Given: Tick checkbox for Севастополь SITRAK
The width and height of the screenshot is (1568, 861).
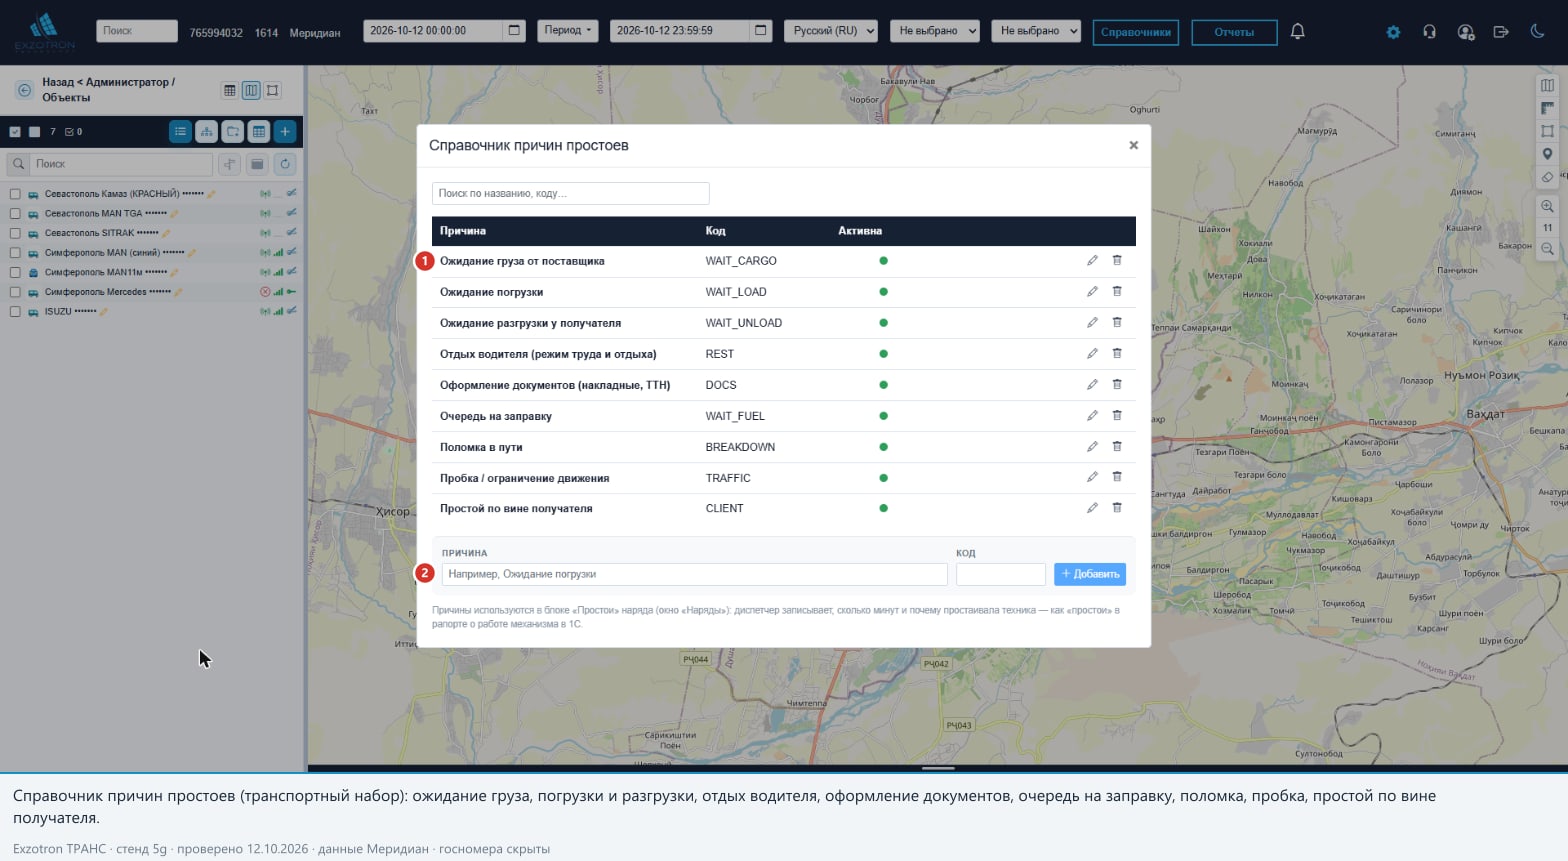Looking at the screenshot, I should [15, 233].
